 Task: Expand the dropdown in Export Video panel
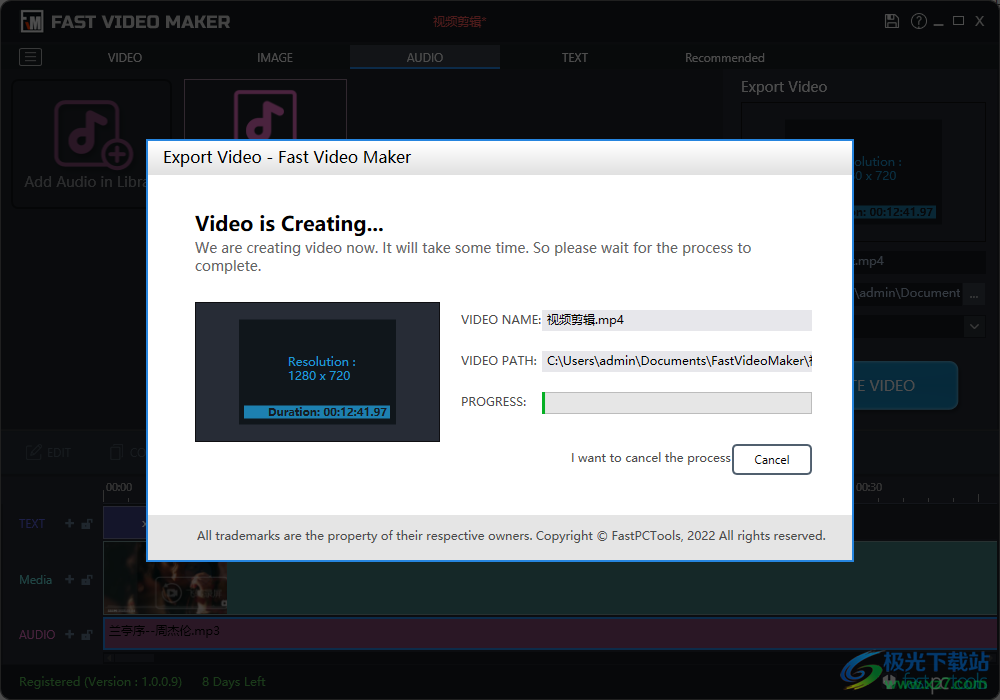[x=974, y=326]
